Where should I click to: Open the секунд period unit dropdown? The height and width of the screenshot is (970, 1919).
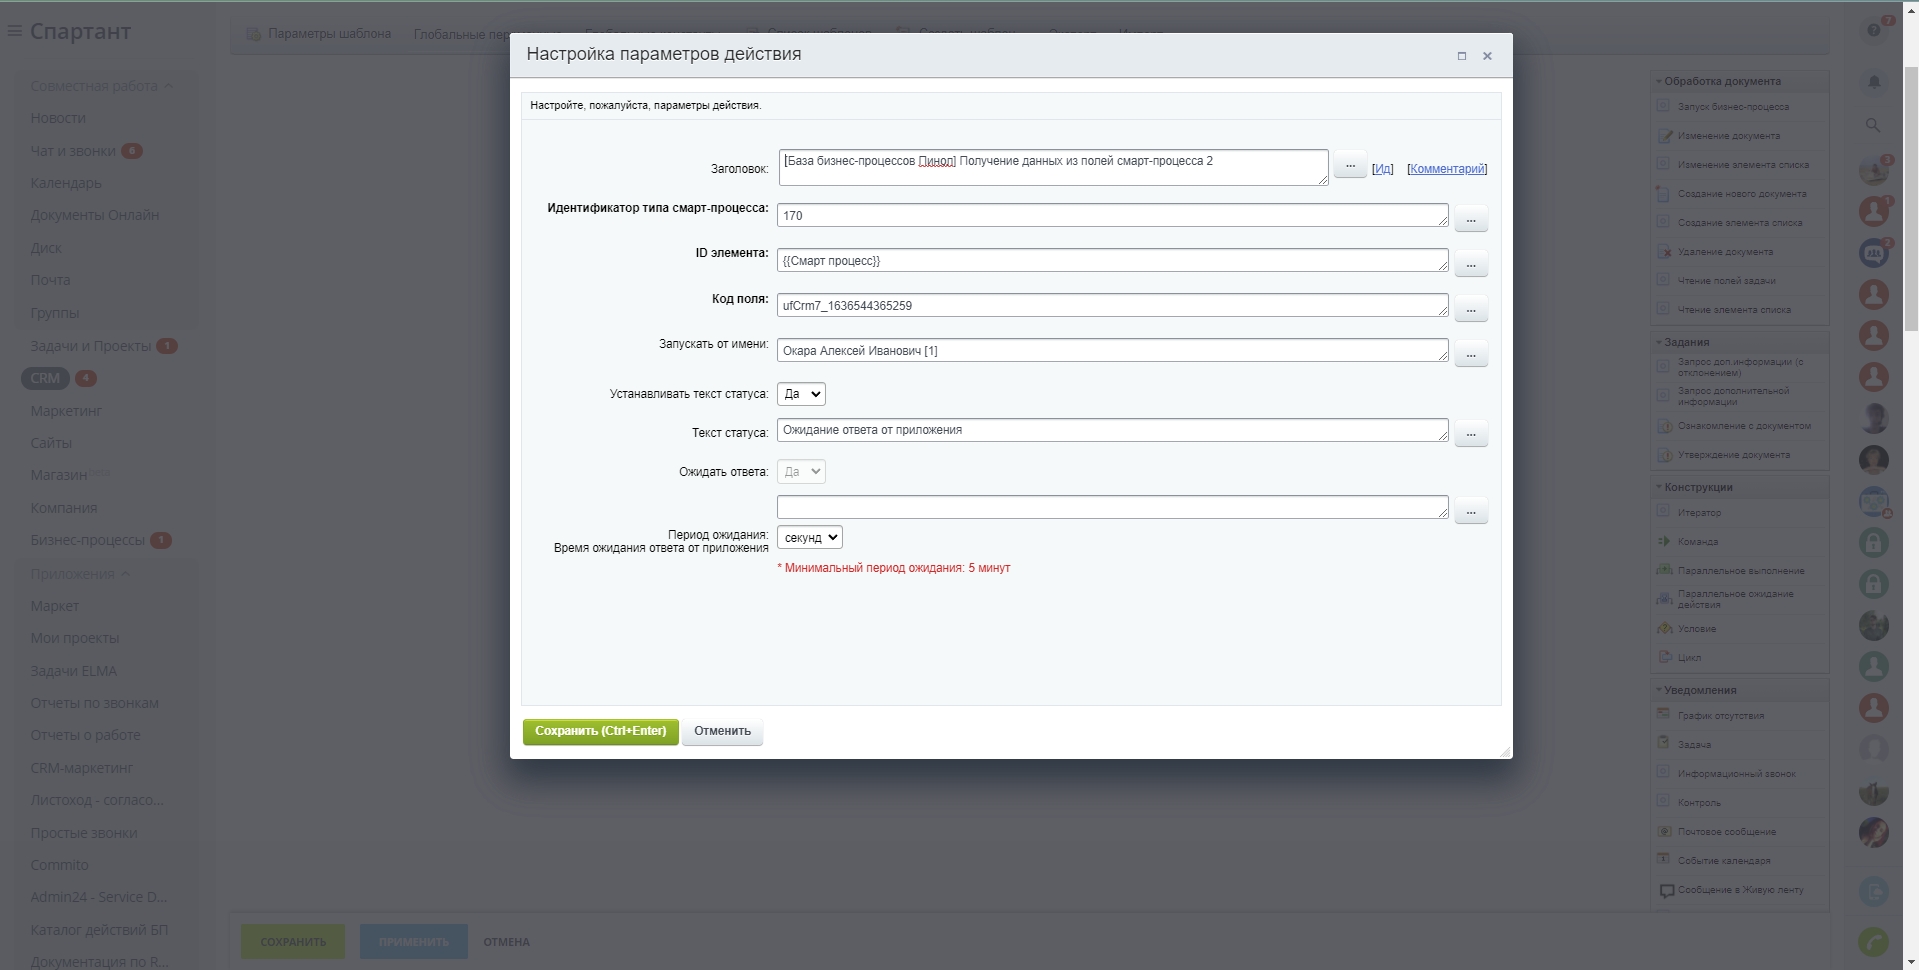810,538
